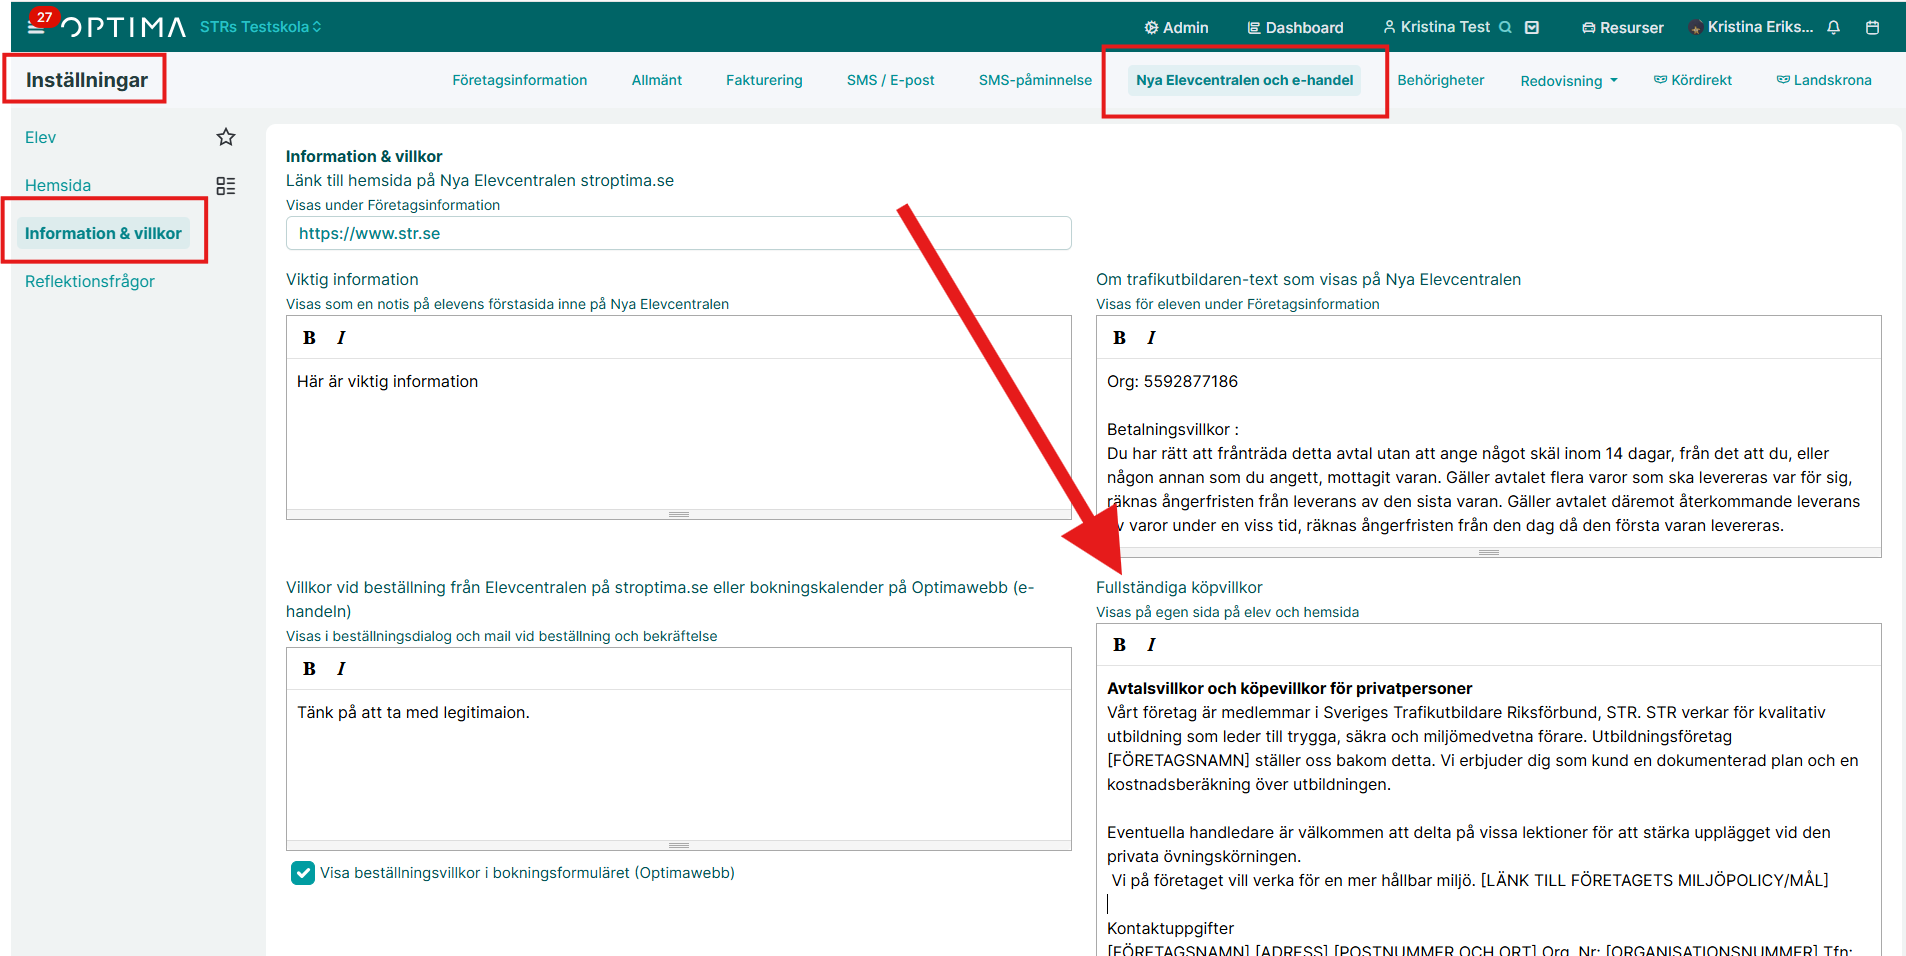This screenshot has height=956, width=1906.
Task: Open the STRs Testskola school selector
Action: tap(260, 27)
